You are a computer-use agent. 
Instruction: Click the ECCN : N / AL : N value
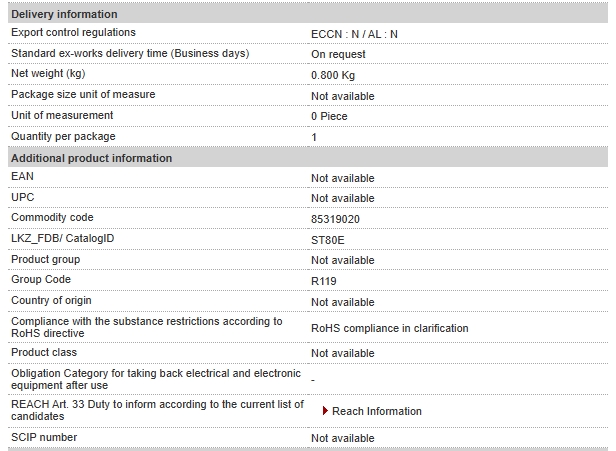click(354, 34)
